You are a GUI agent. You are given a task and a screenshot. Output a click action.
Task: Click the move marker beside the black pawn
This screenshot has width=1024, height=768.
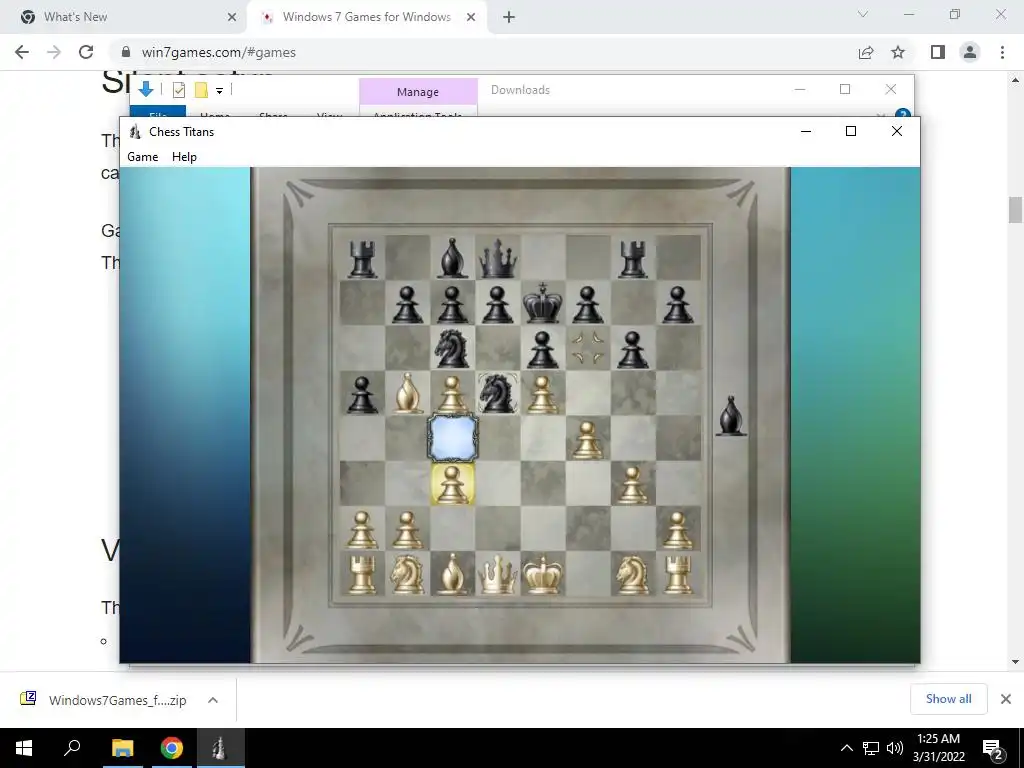tap(587, 347)
